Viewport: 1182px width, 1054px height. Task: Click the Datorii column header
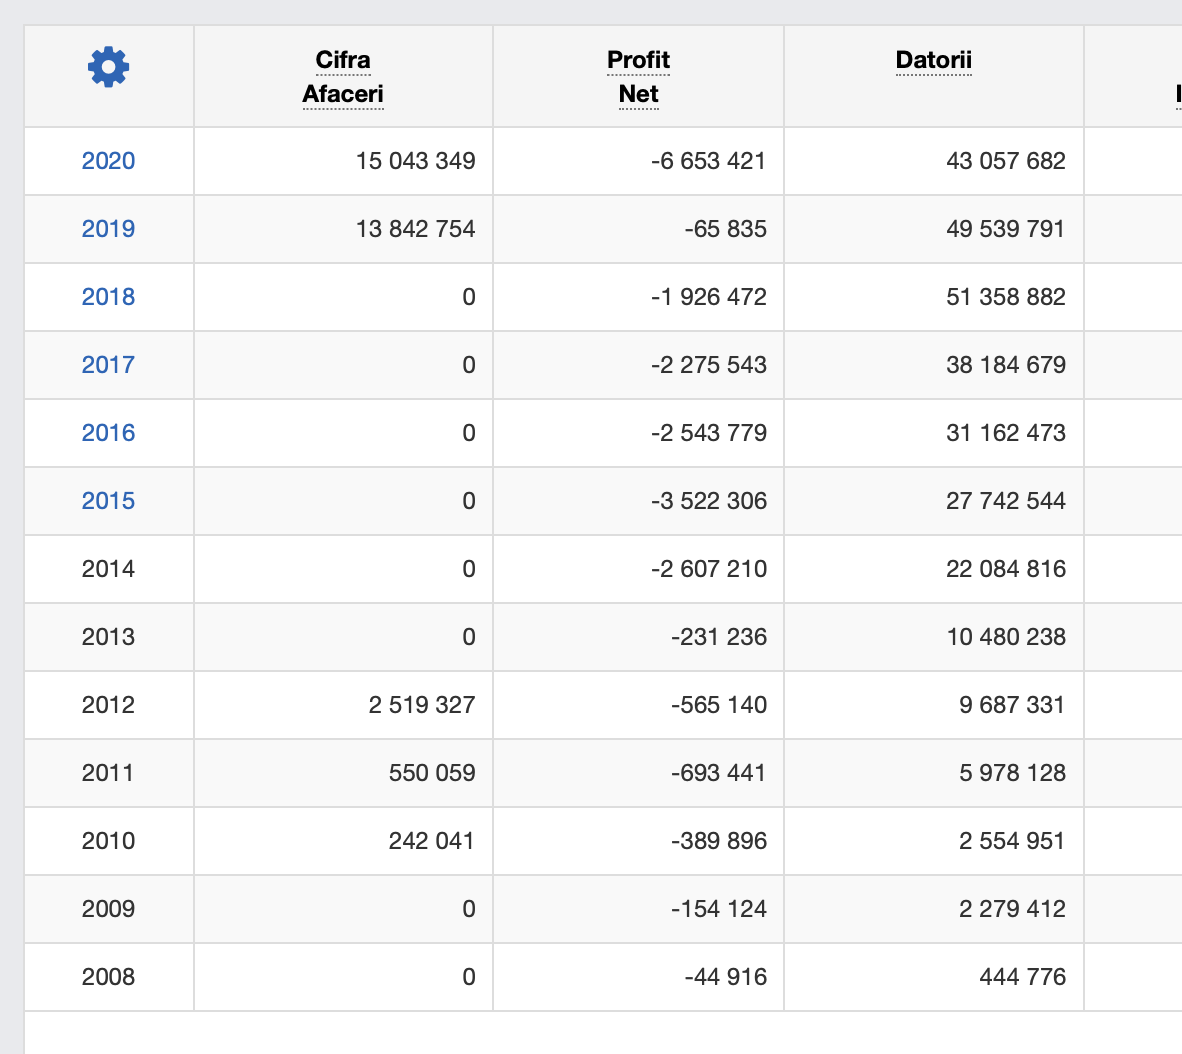pyautogui.click(x=933, y=61)
